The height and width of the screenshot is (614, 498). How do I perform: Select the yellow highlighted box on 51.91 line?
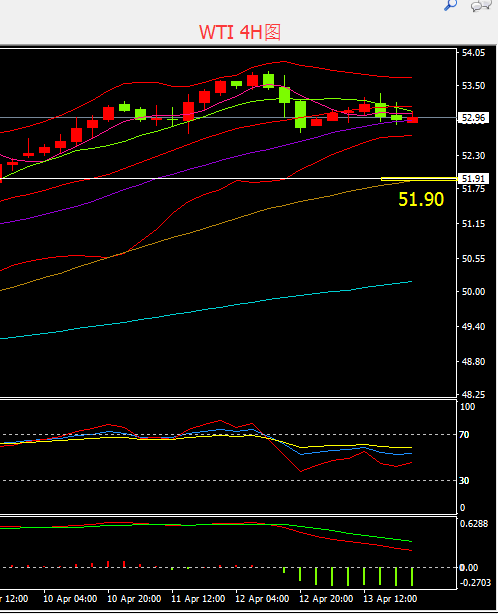pos(419,179)
